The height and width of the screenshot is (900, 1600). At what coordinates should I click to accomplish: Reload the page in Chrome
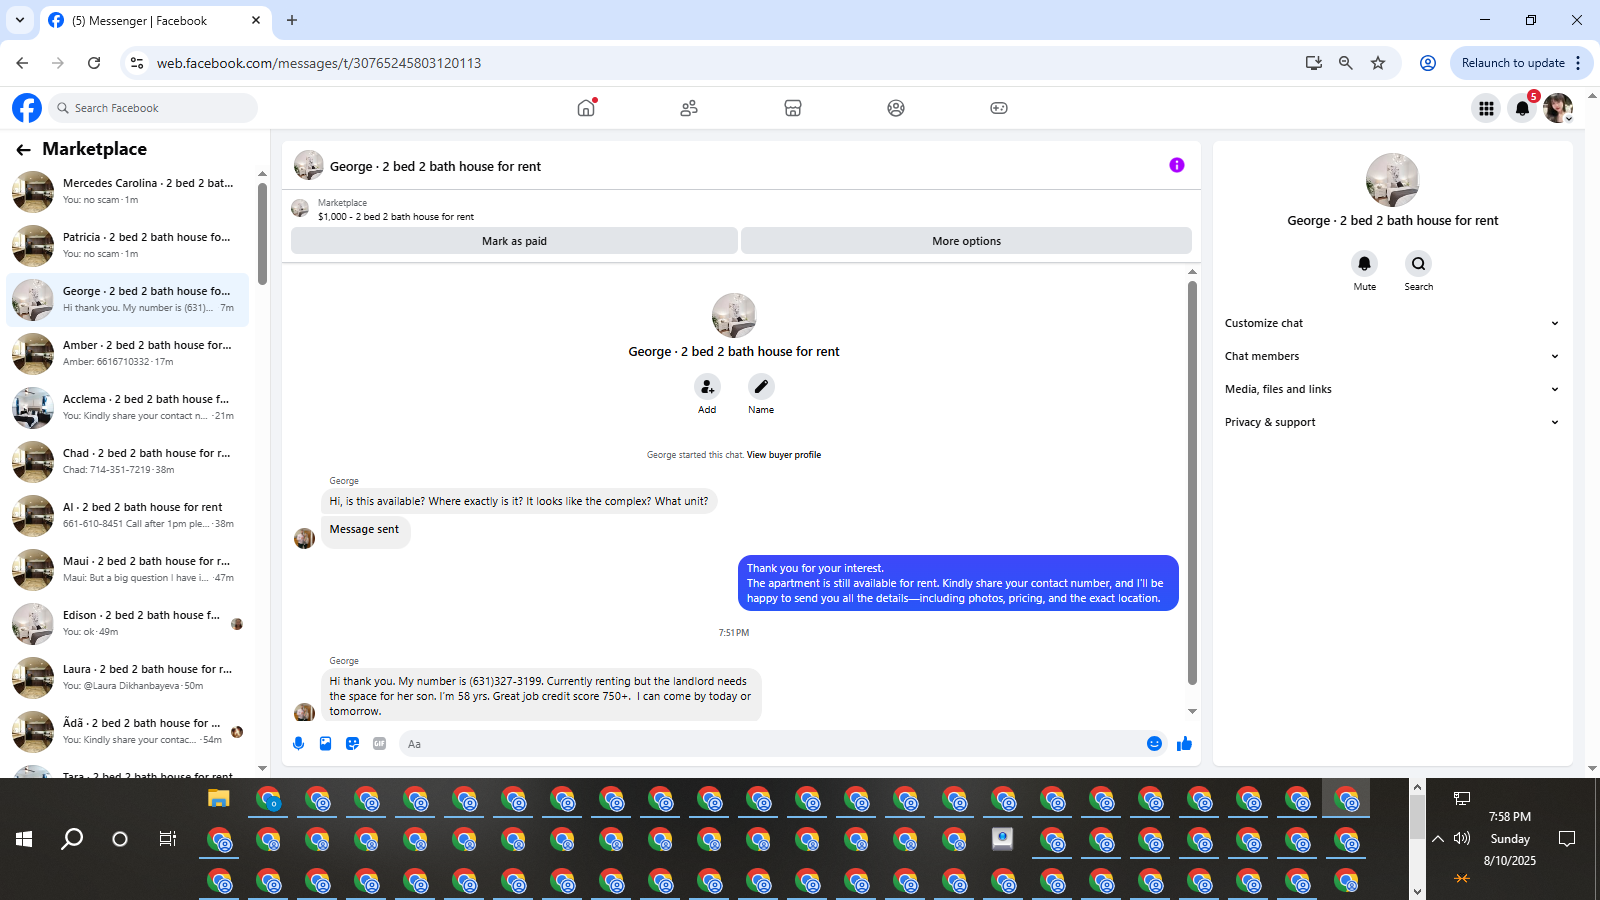(94, 63)
